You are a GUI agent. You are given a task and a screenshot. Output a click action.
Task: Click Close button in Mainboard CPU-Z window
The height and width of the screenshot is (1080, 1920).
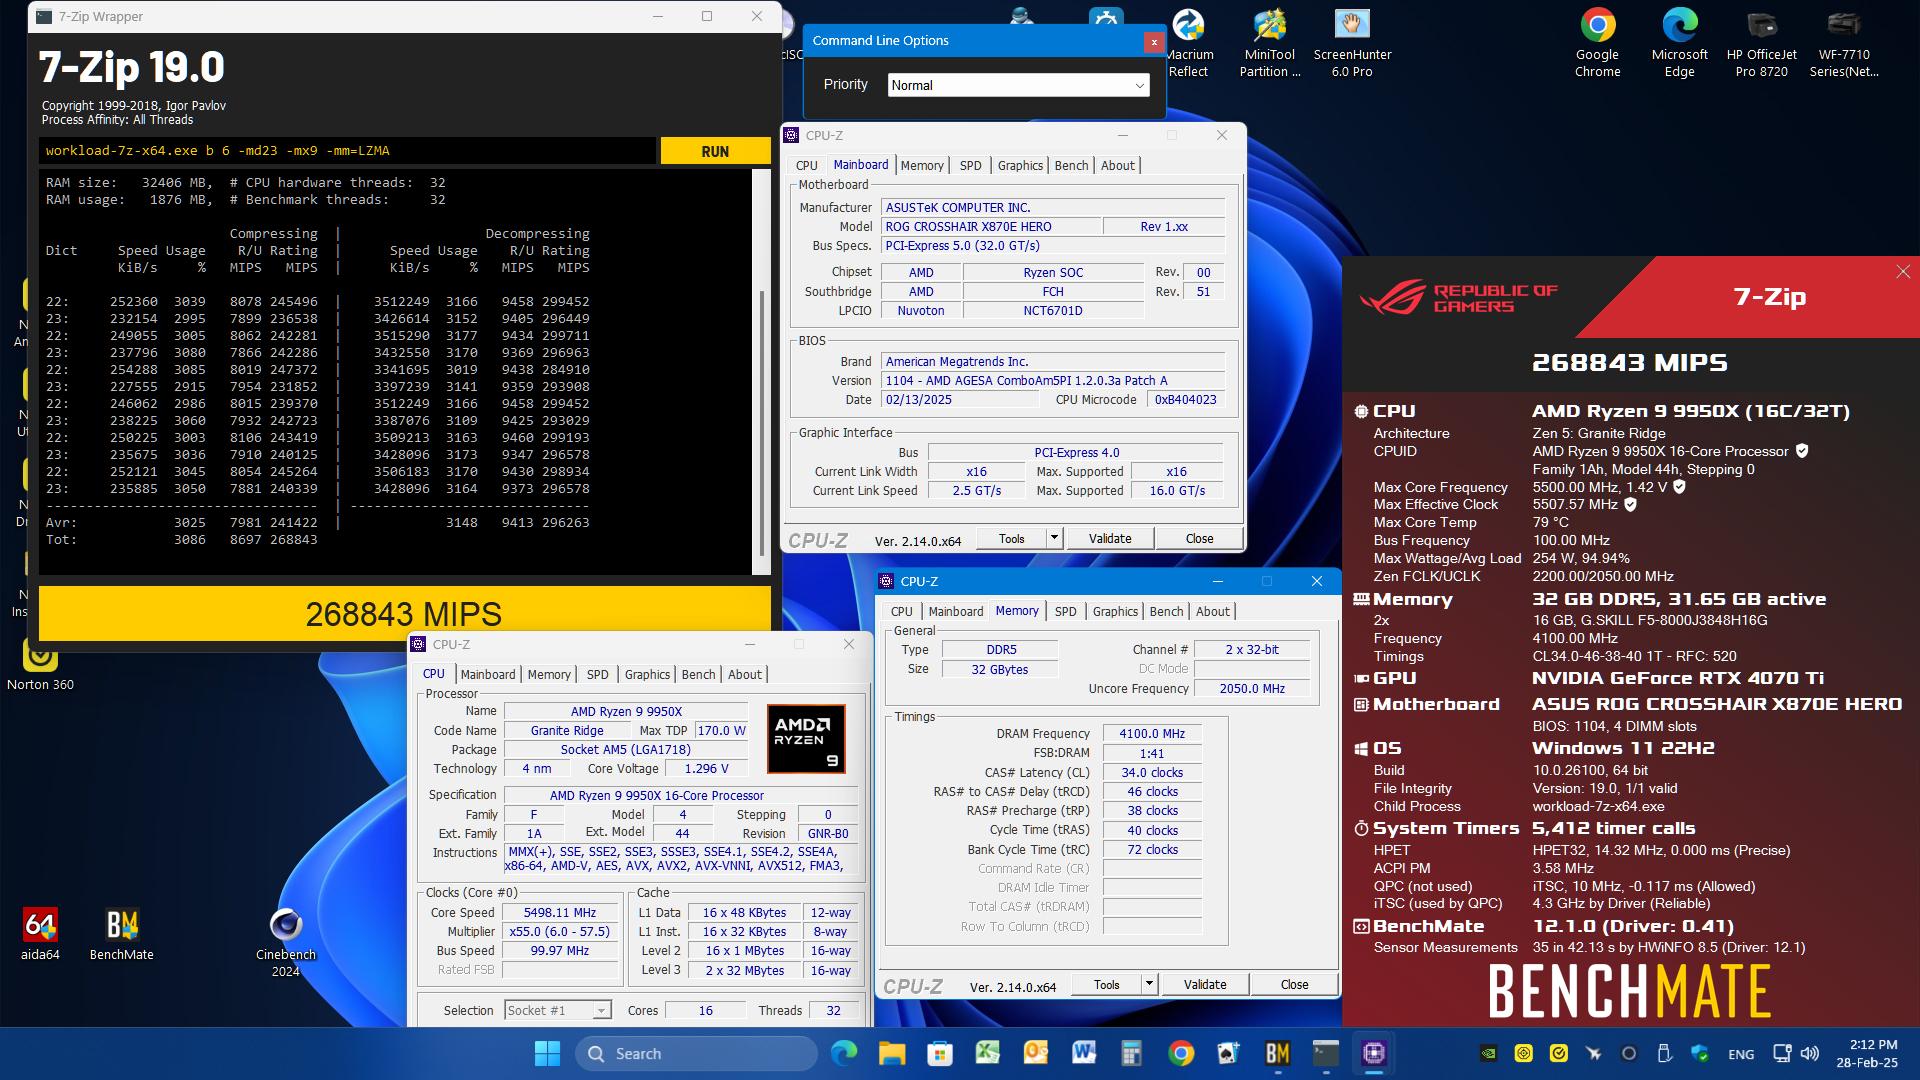[1199, 539]
